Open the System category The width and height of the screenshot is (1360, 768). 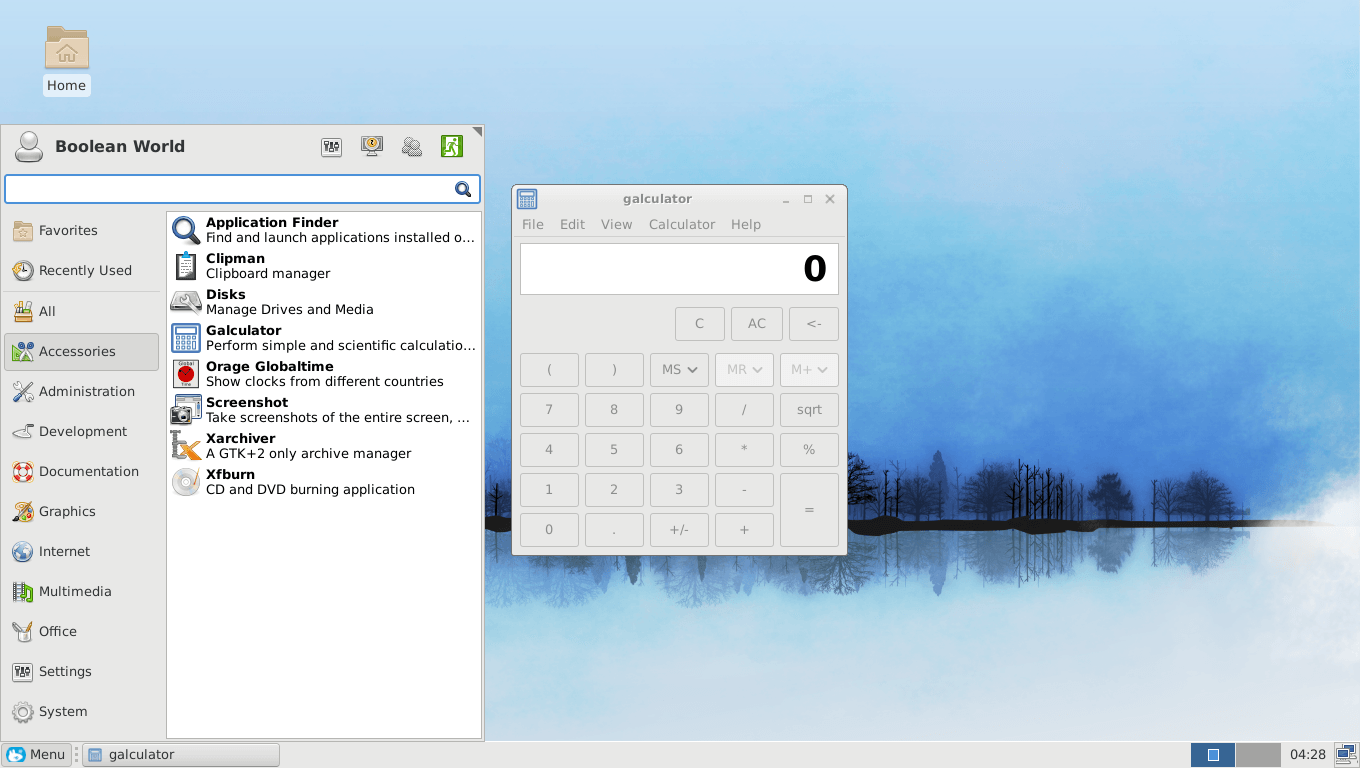pyautogui.click(x=82, y=712)
